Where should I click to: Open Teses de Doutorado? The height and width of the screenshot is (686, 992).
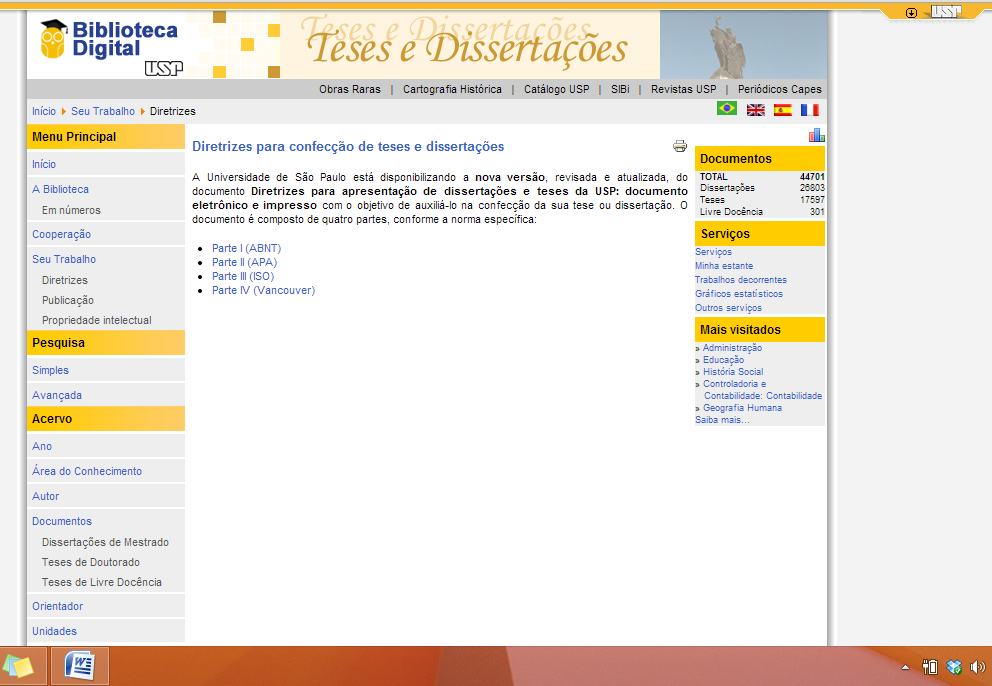pyautogui.click(x=90, y=562)
